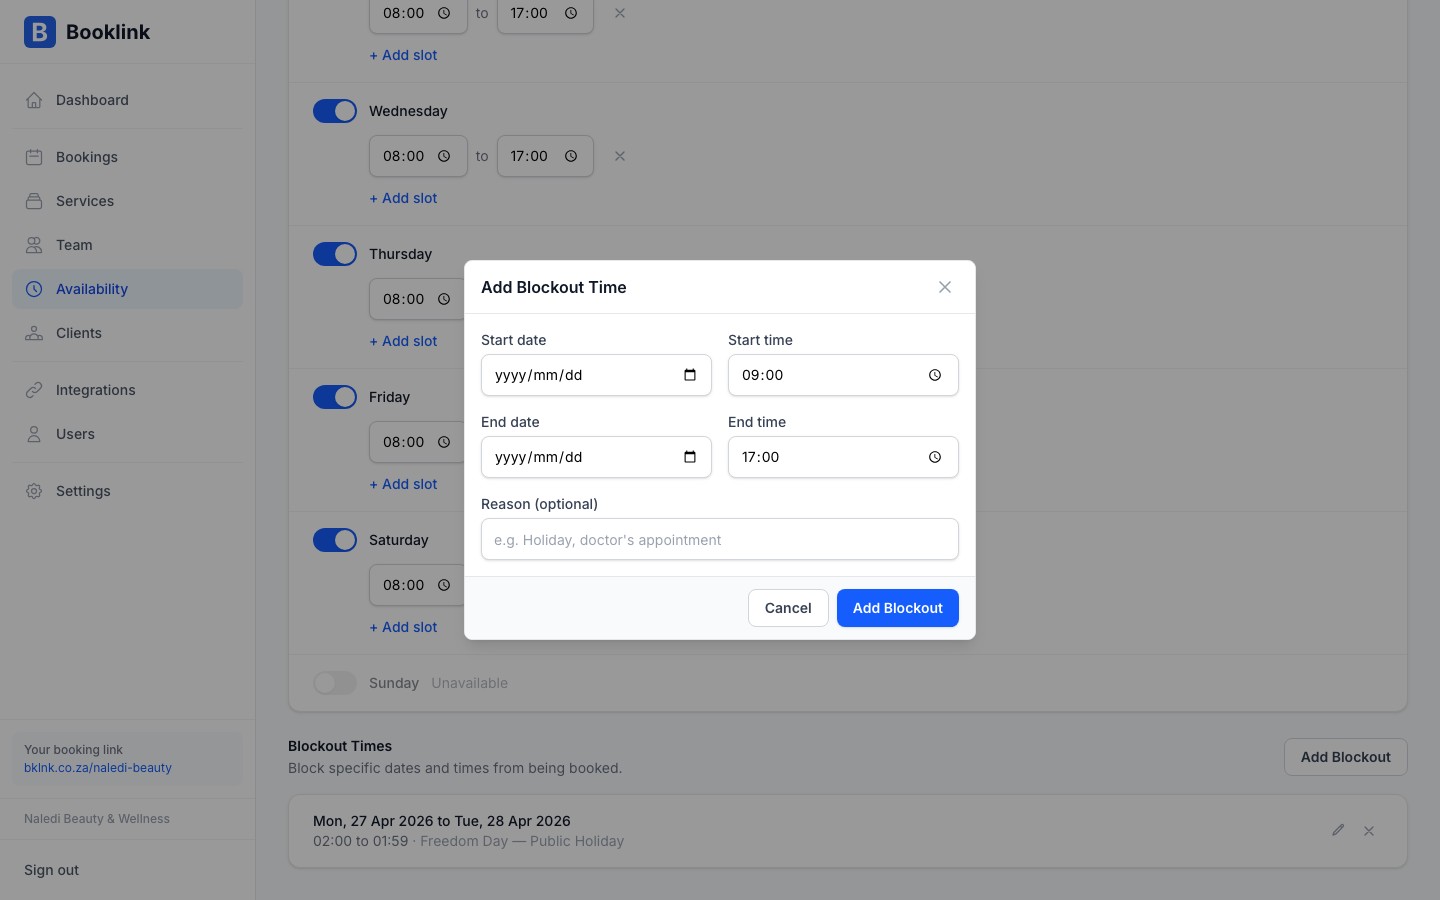Click the edit pencil on the Freedom Day blockout
Image resolution: width=1440 pixels, height=900 pixels.
point(1338,830)
